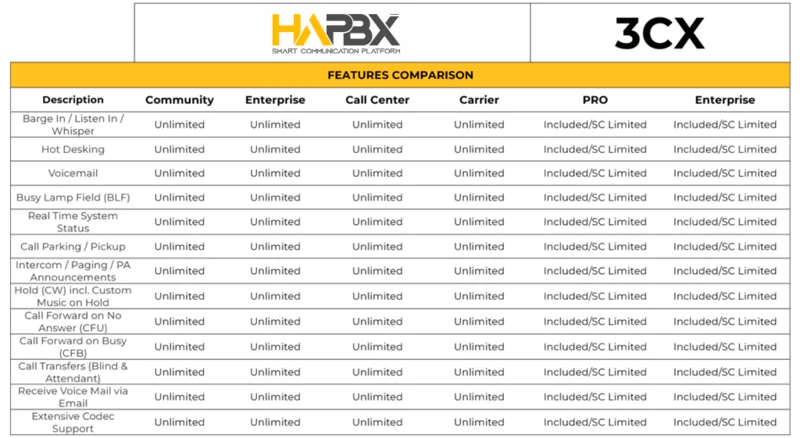
Task: Click the 3CX logo
Action: (x=659, y=32)
